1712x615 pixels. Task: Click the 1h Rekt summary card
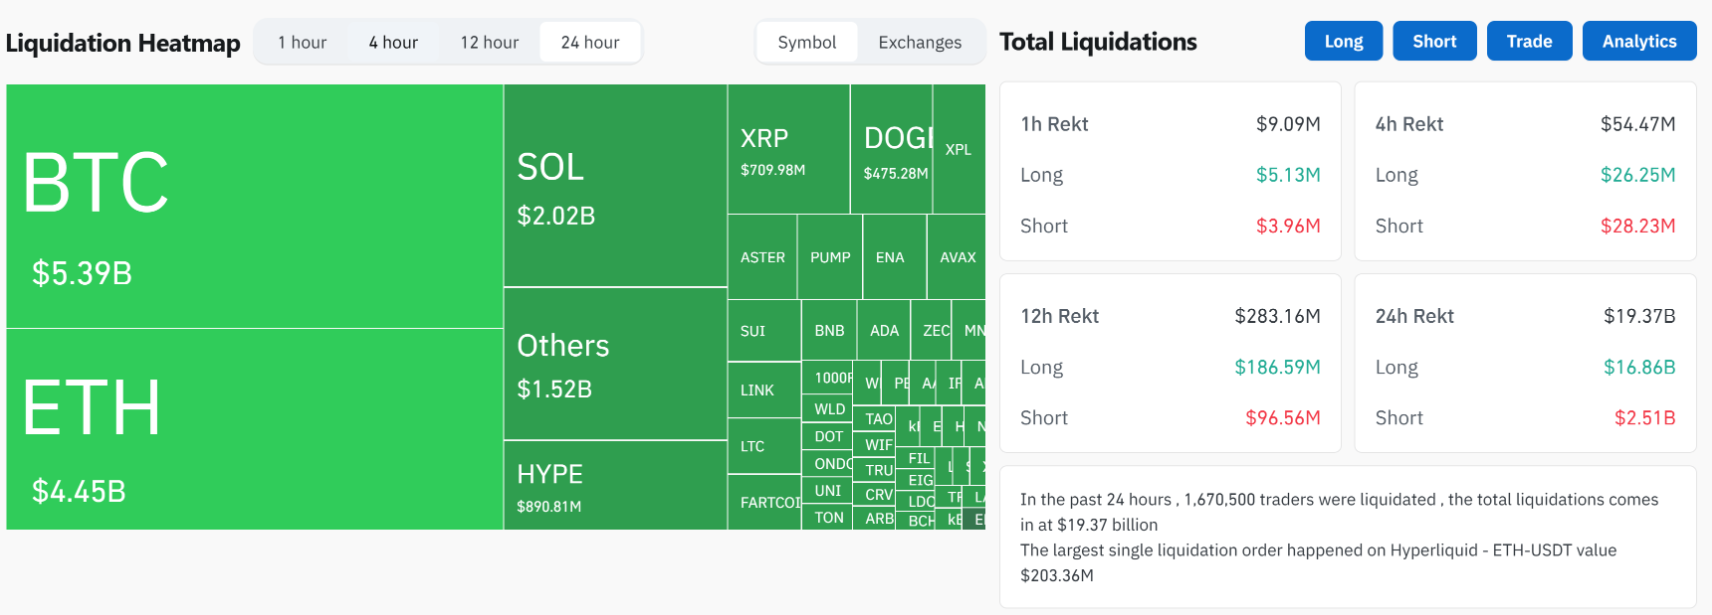pyautogui.click(x=1170, y=172)
